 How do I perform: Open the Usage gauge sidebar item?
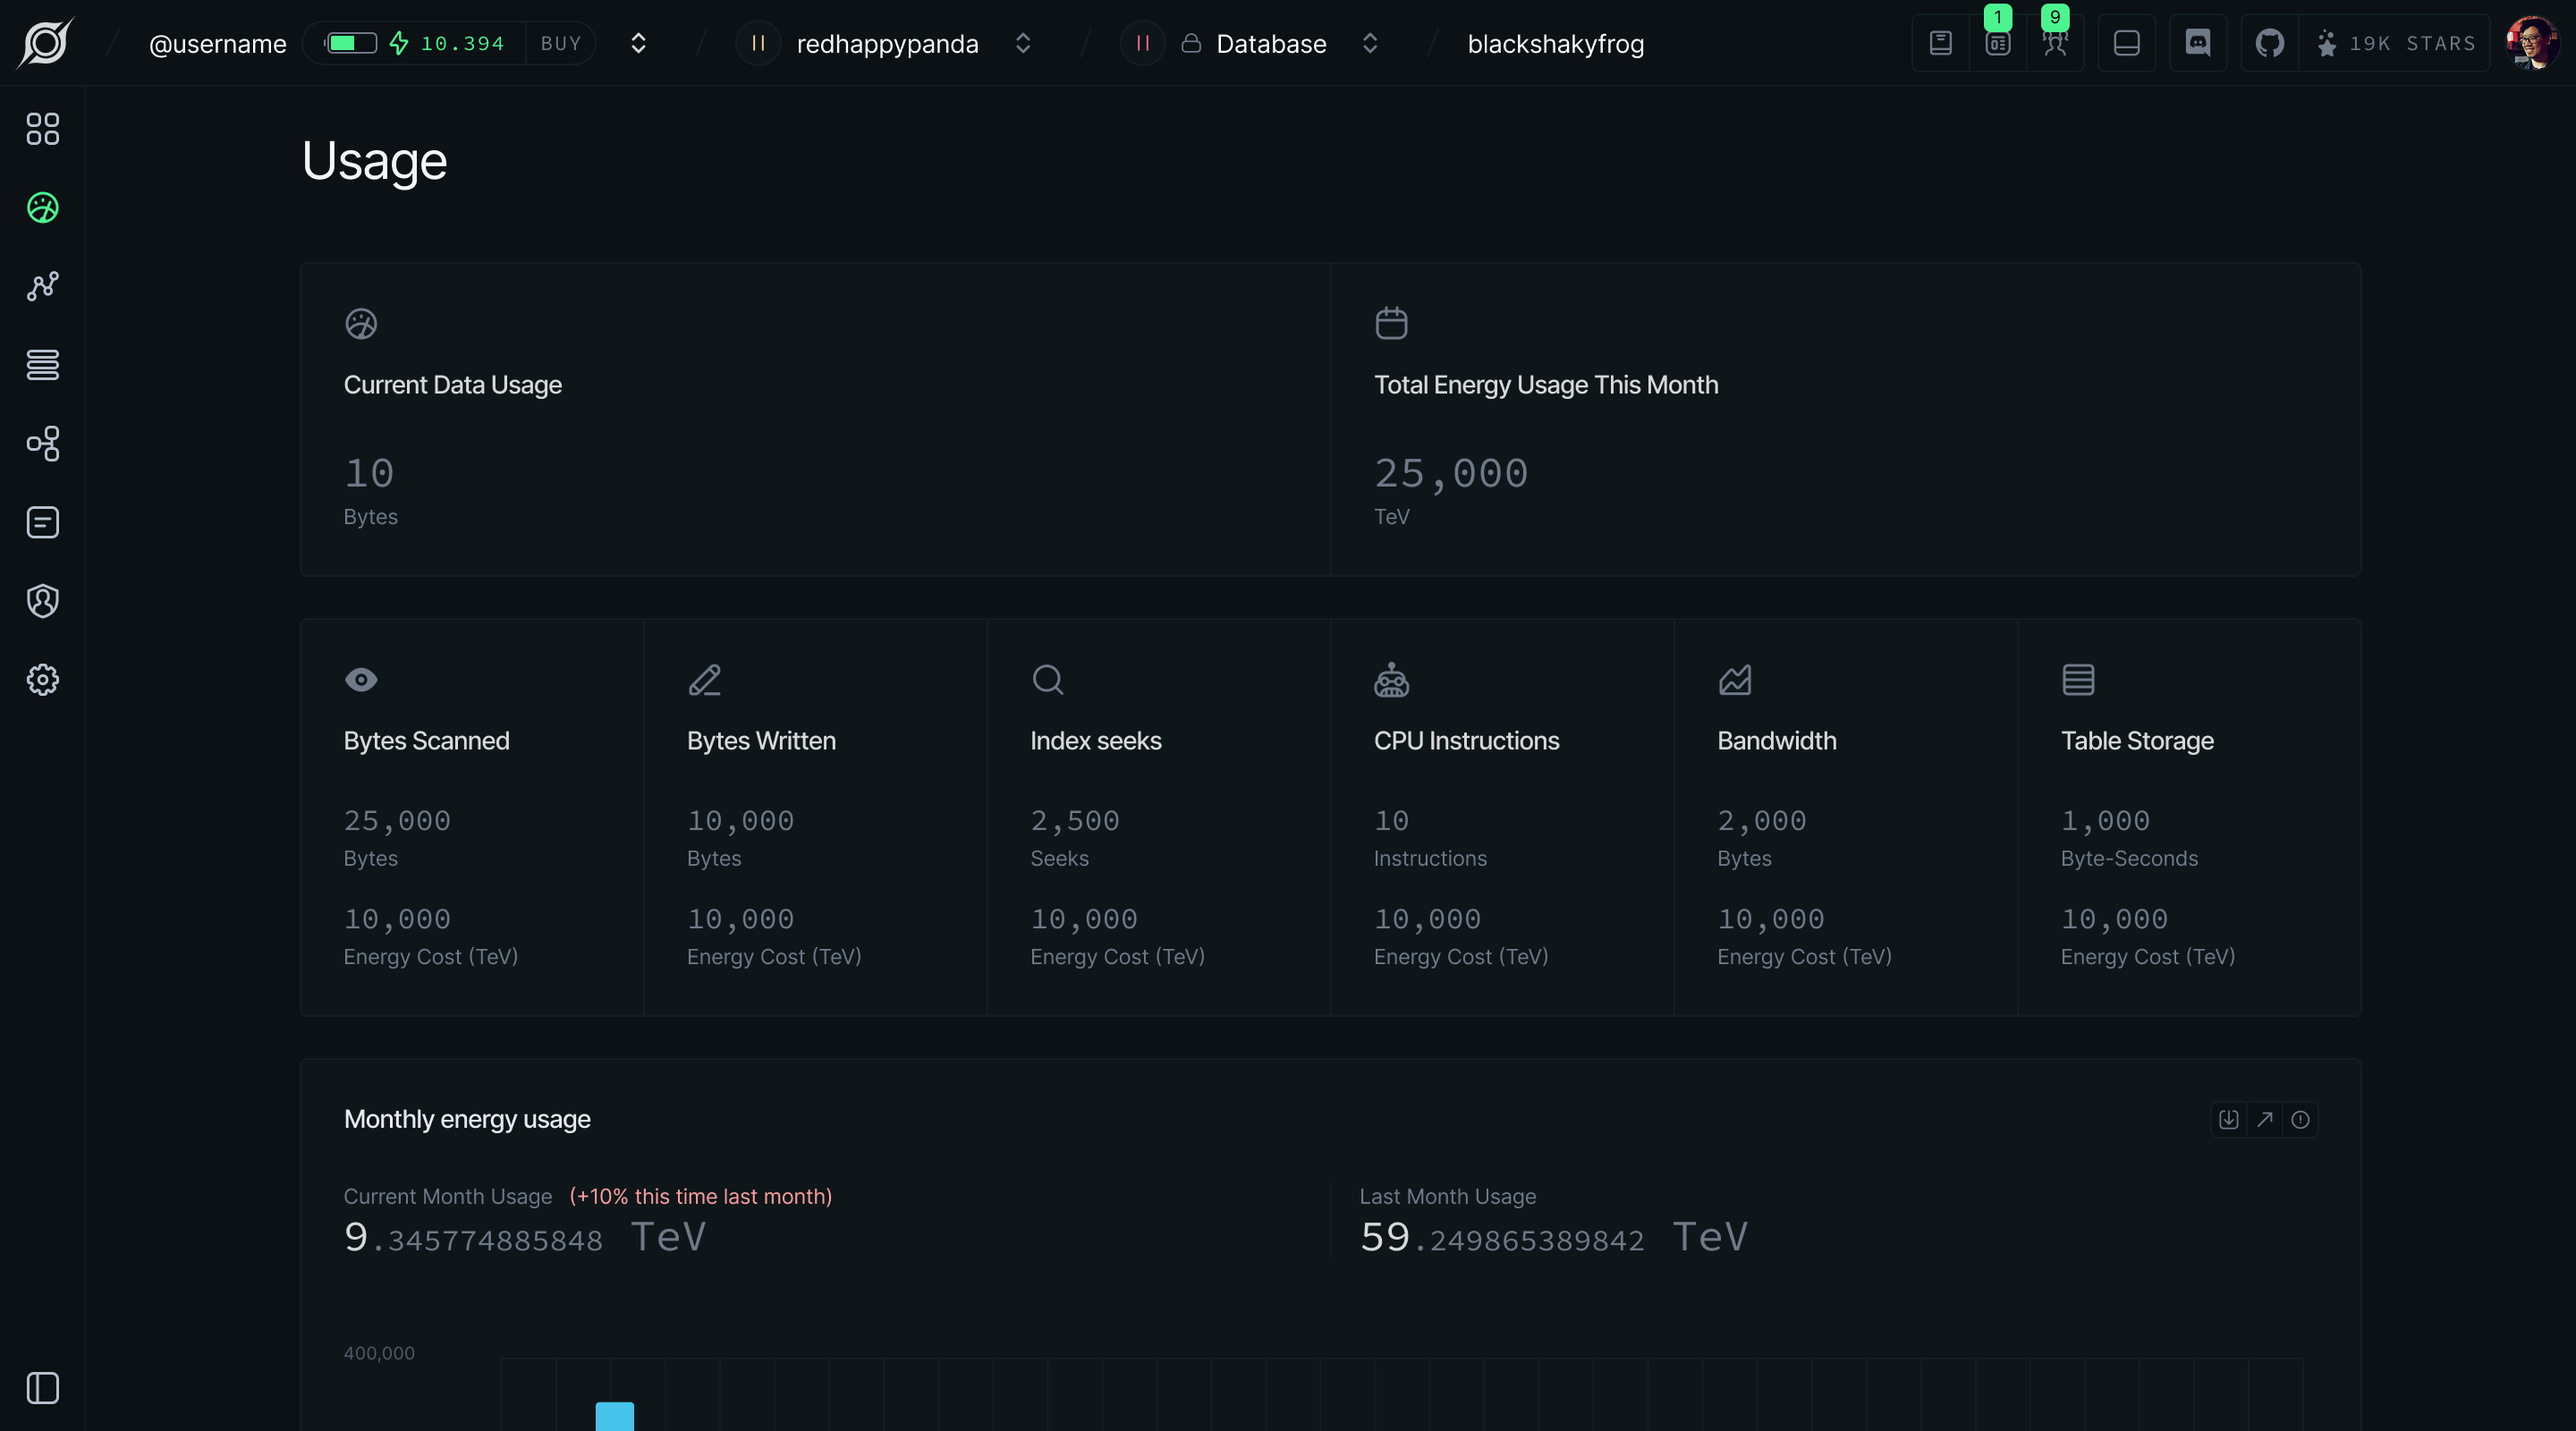coord(42,208)
